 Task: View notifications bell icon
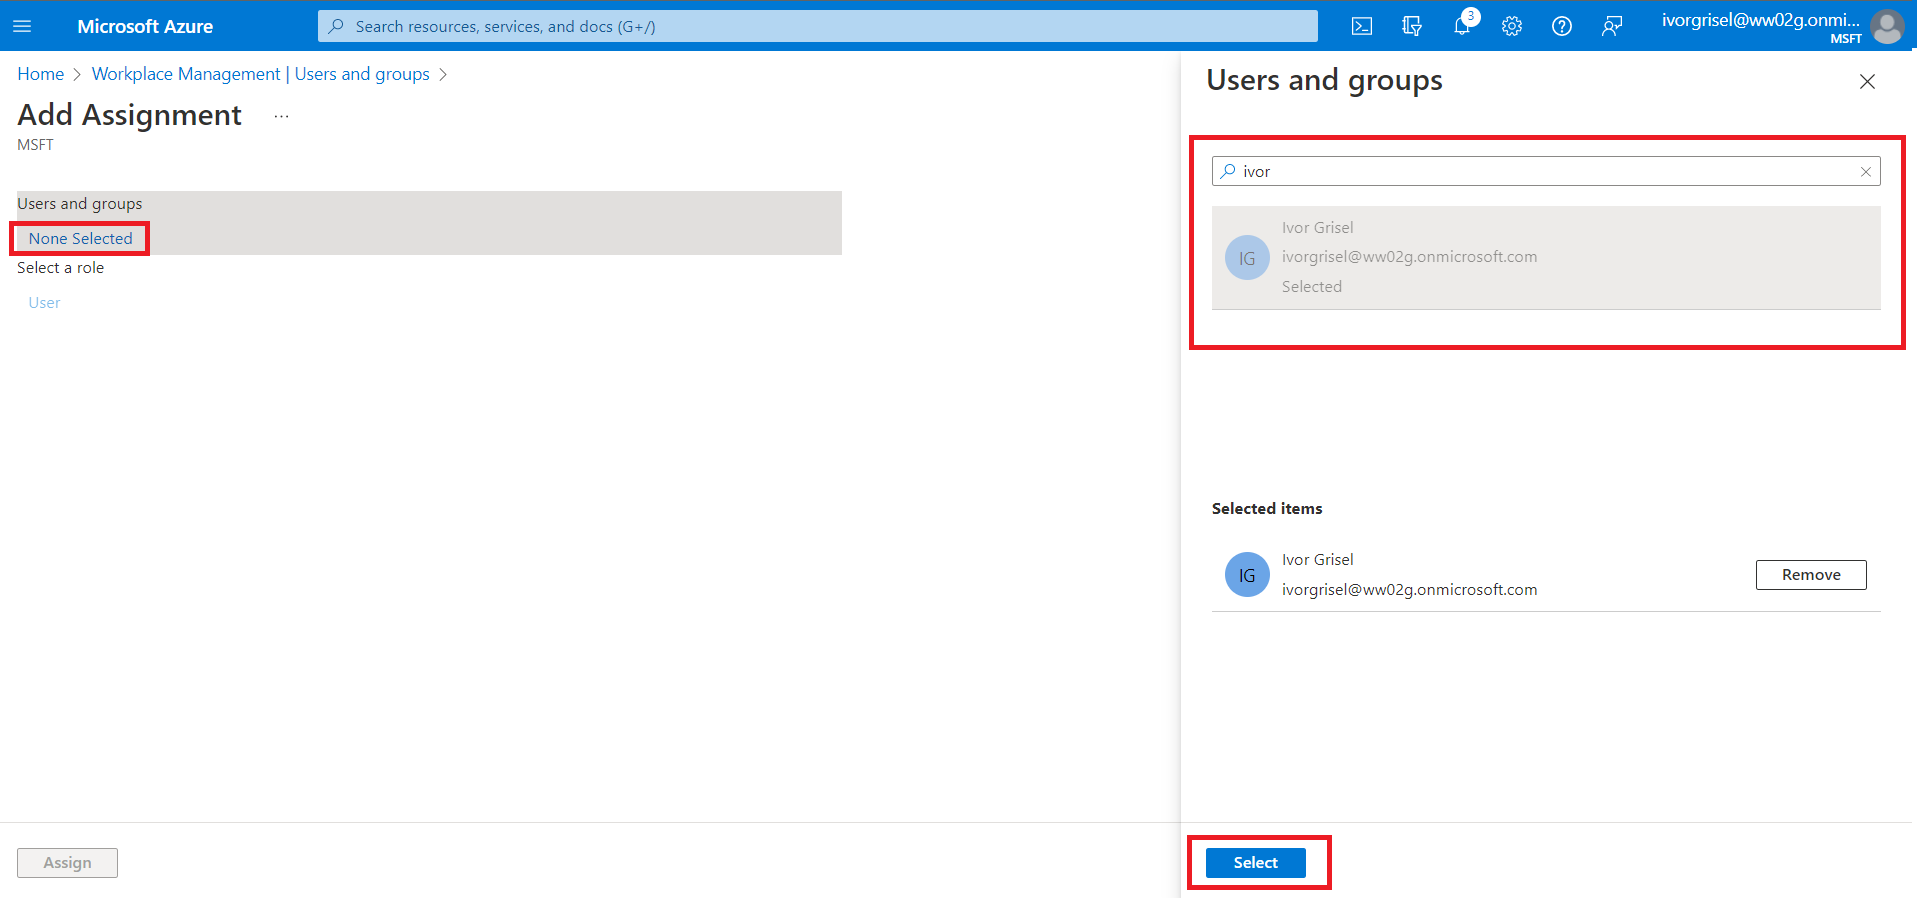point(1463,26)
